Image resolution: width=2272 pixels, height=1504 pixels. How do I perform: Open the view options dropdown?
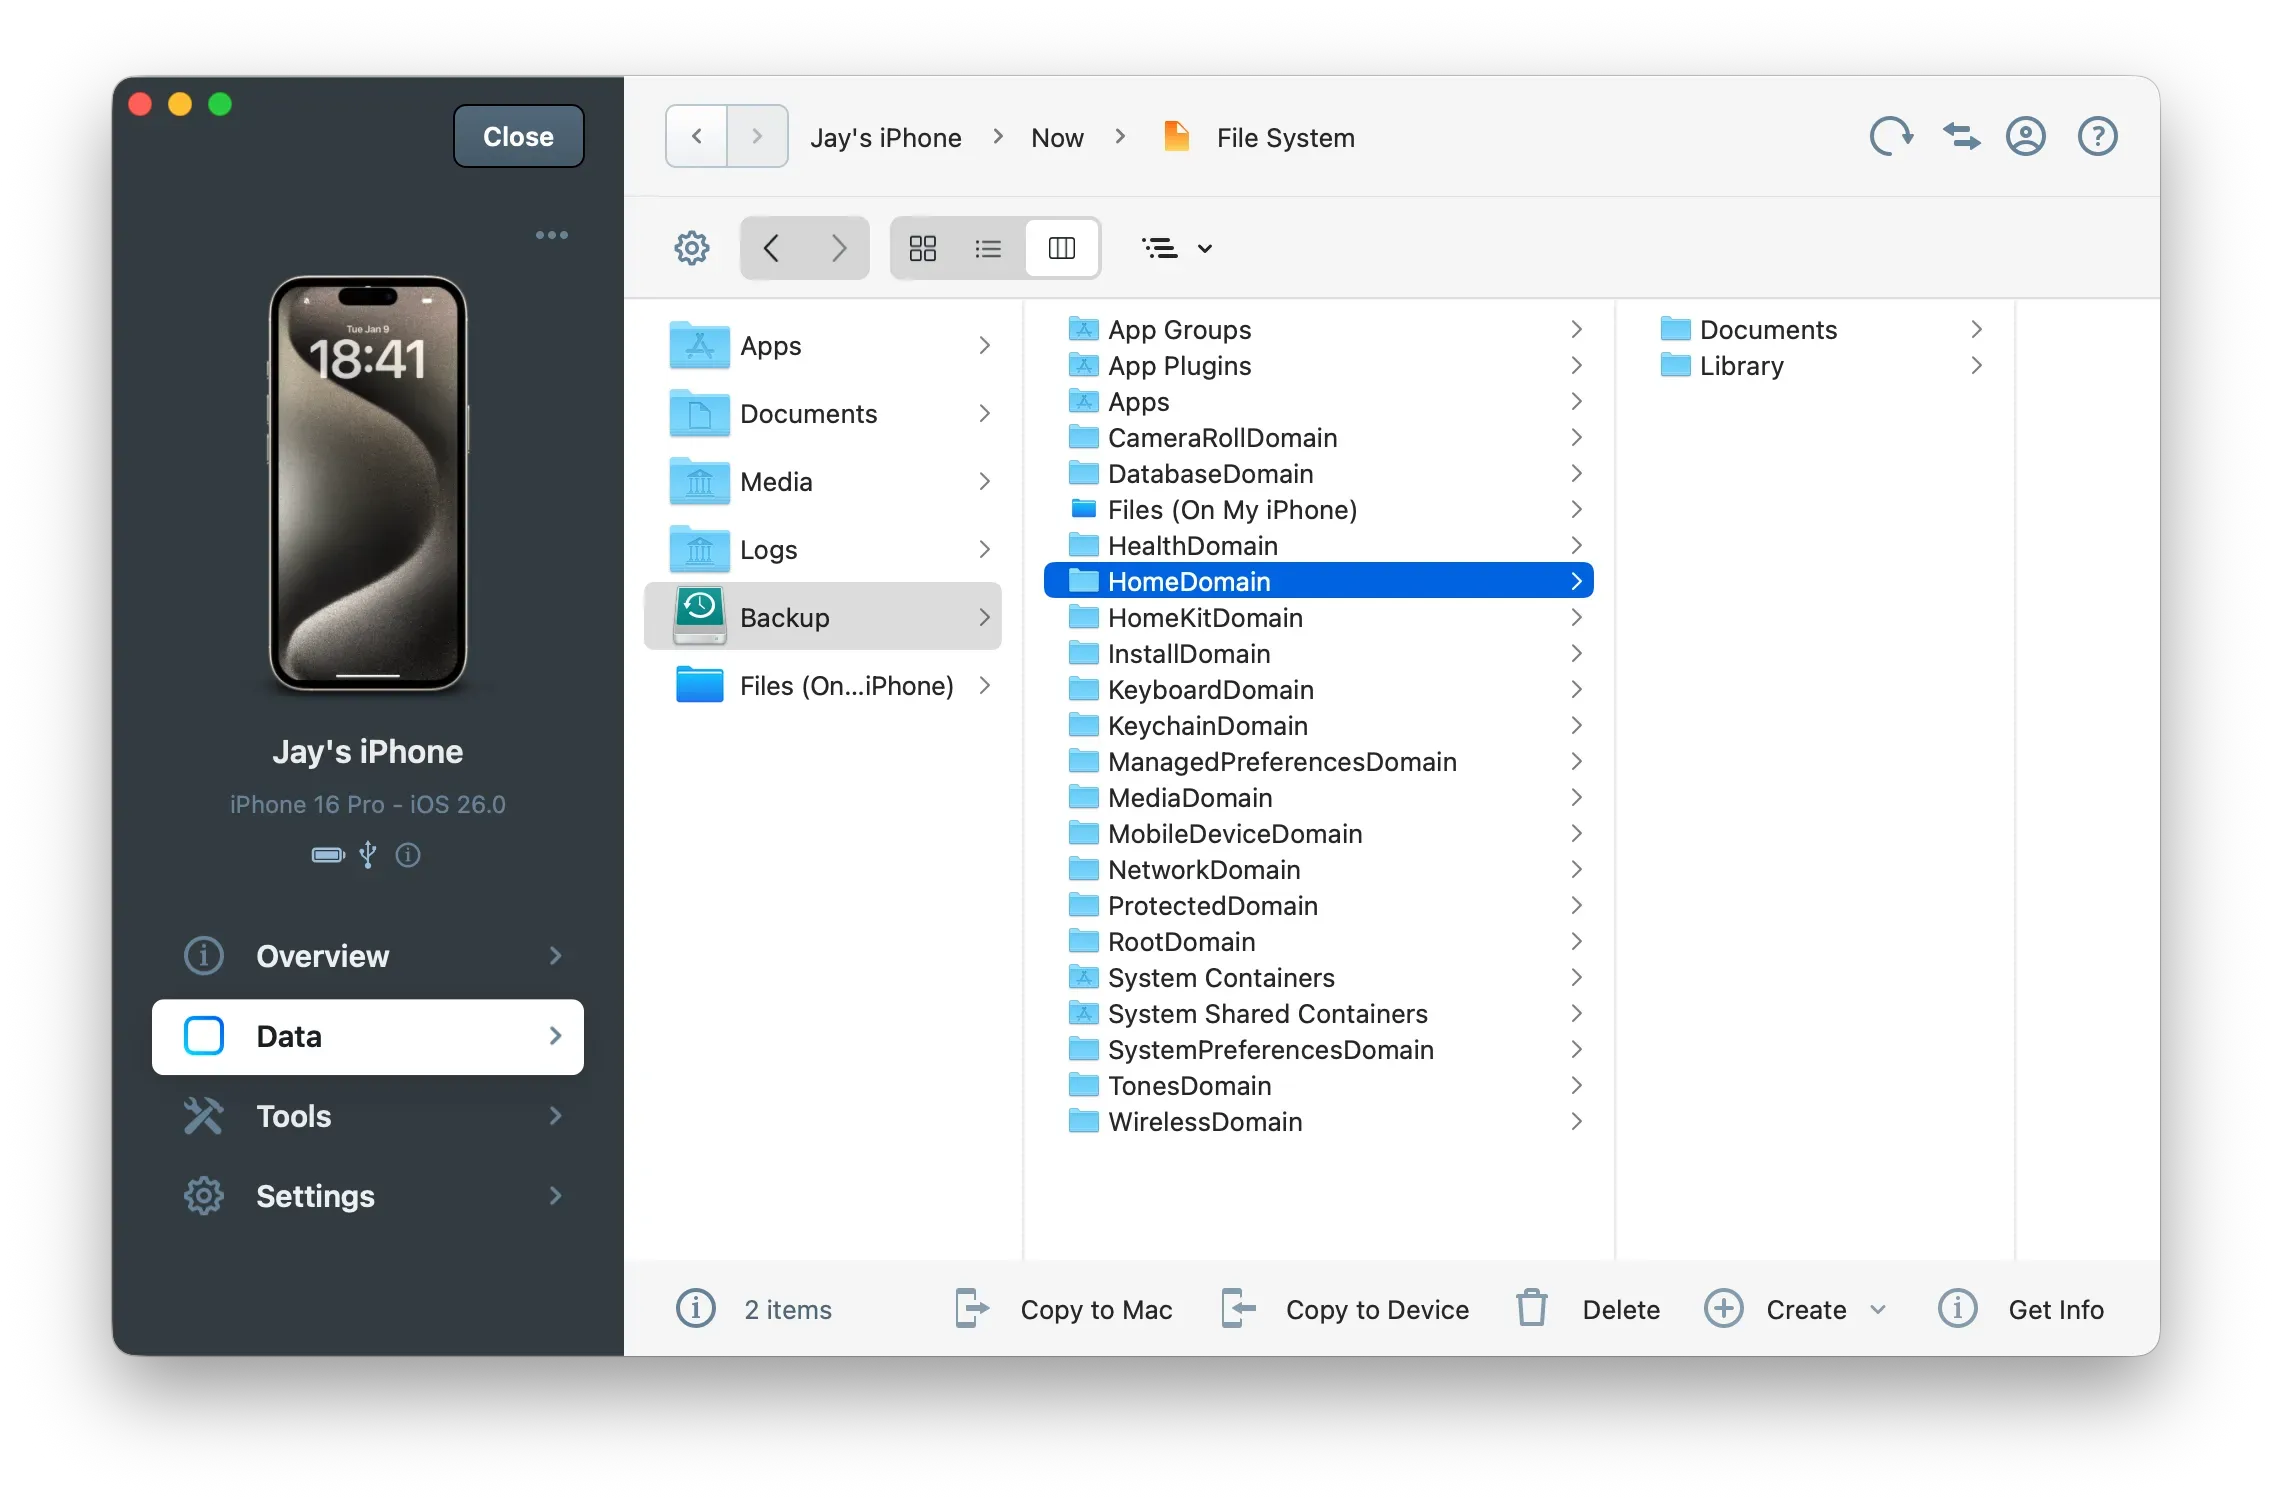pyautogui.click(x=1177, y=247)
